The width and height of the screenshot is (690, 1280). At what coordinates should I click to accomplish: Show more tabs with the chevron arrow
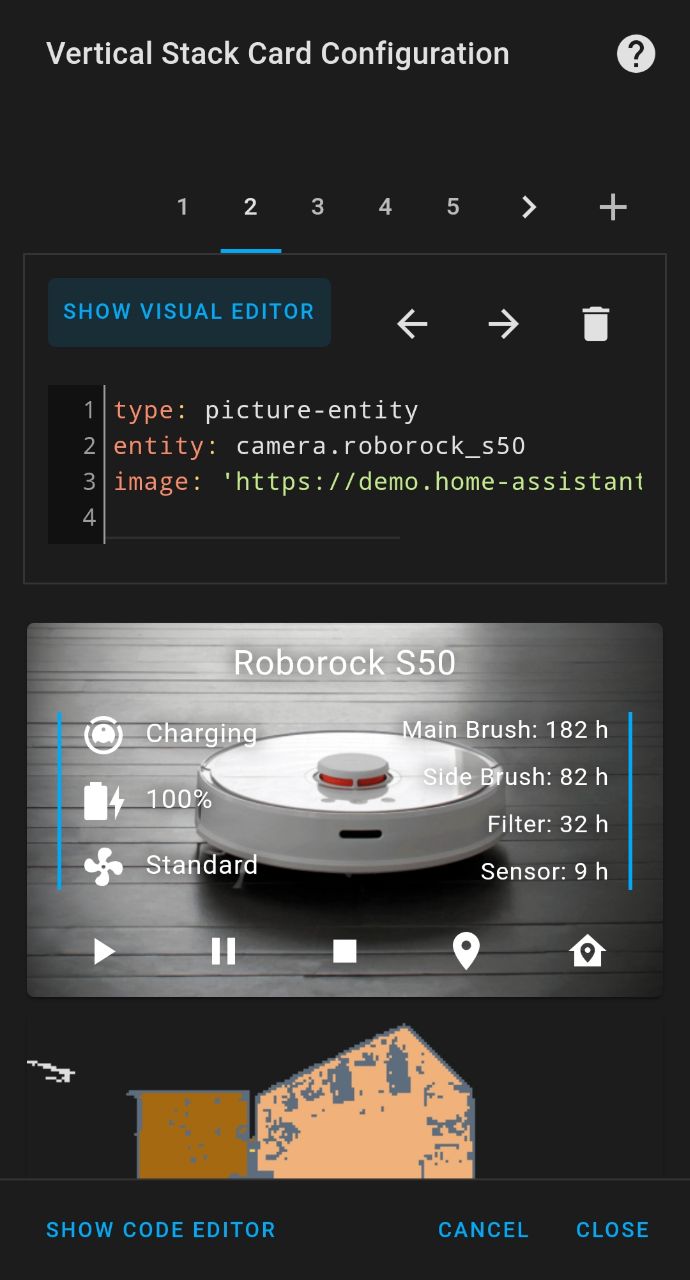point(529,207)
